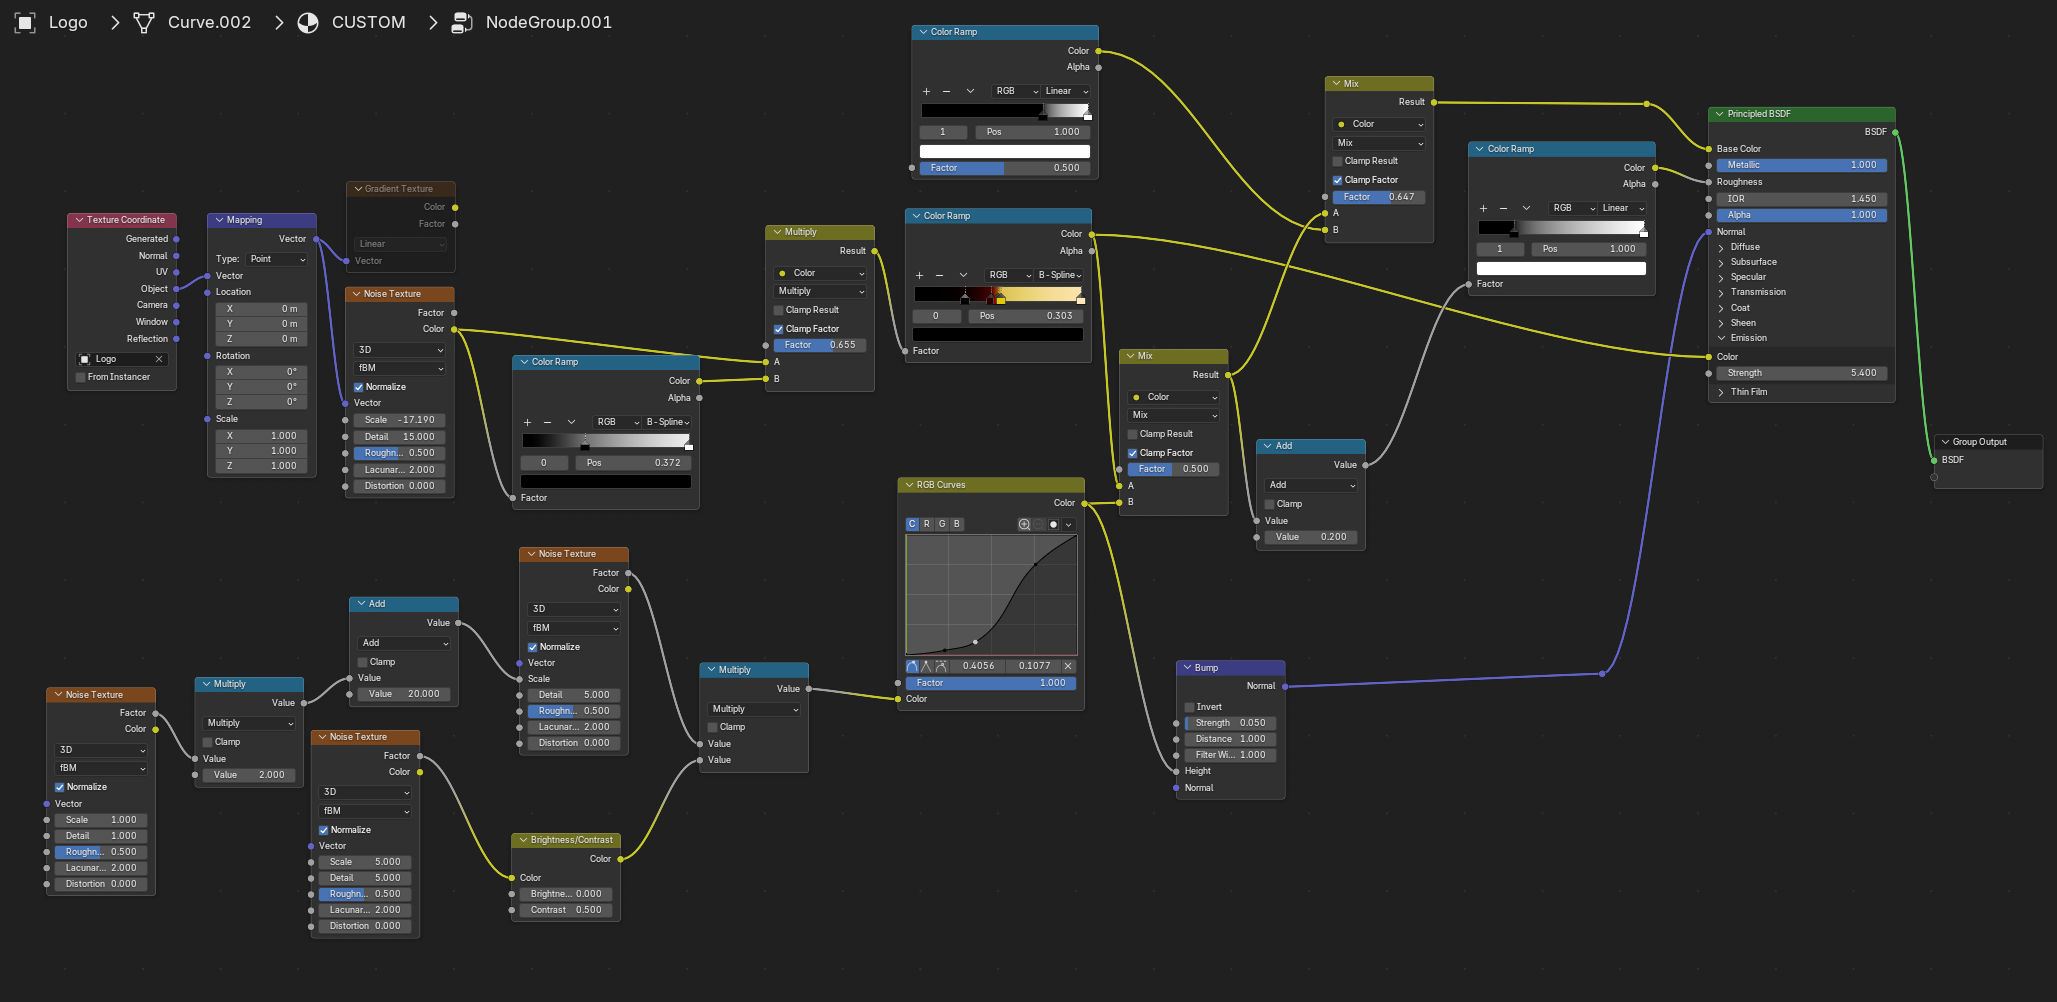The width and height of the screenshot is (2057, 1002).
Task: Expand the Subsurface panel in Principled BSDF
Action: [x=1721, y=262]
